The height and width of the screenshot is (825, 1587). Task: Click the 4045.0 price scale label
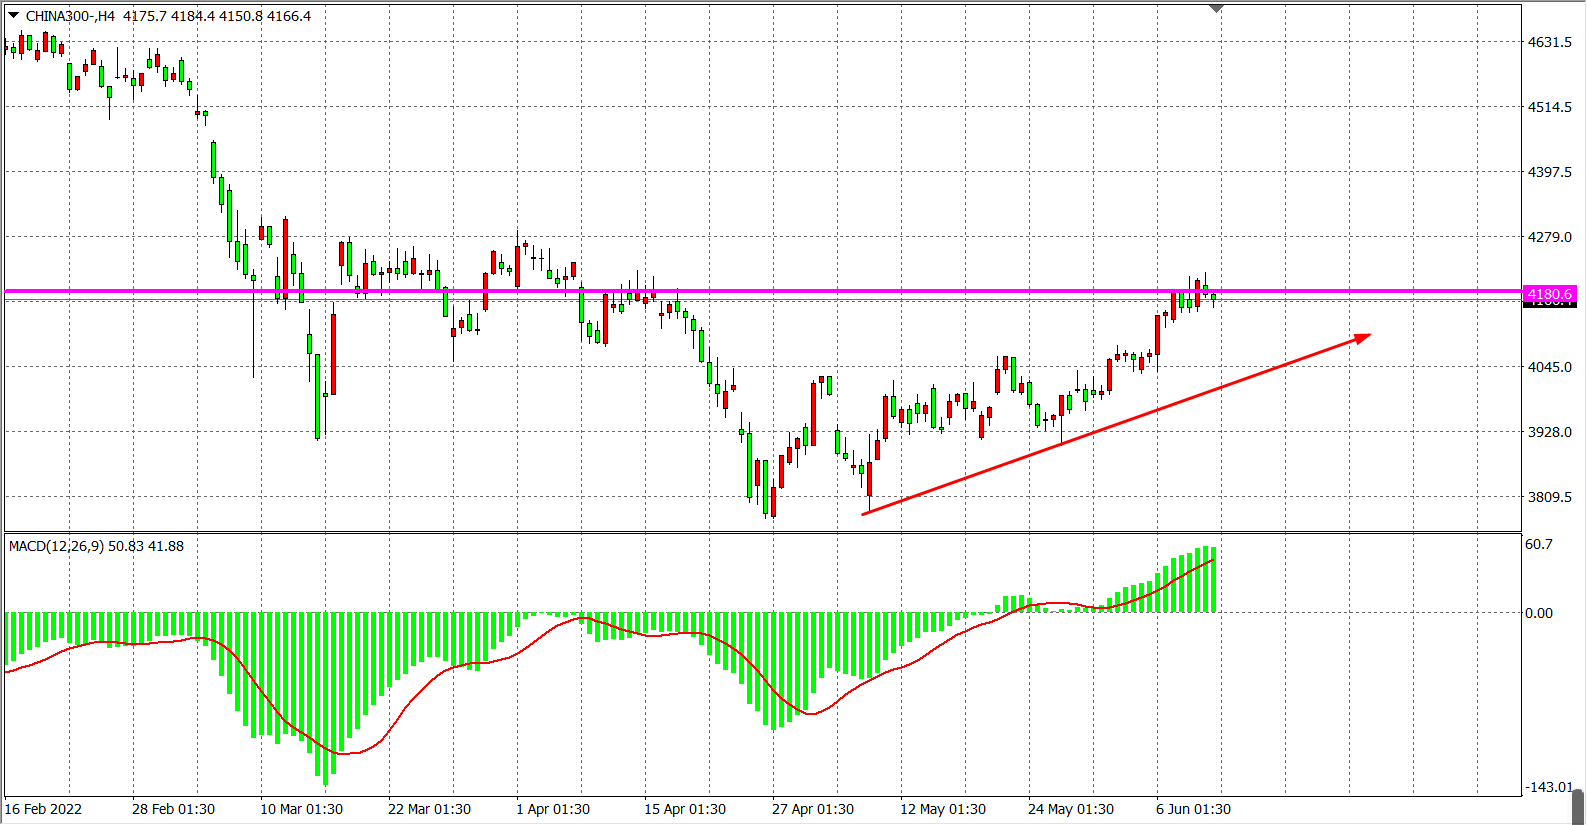1549,367
